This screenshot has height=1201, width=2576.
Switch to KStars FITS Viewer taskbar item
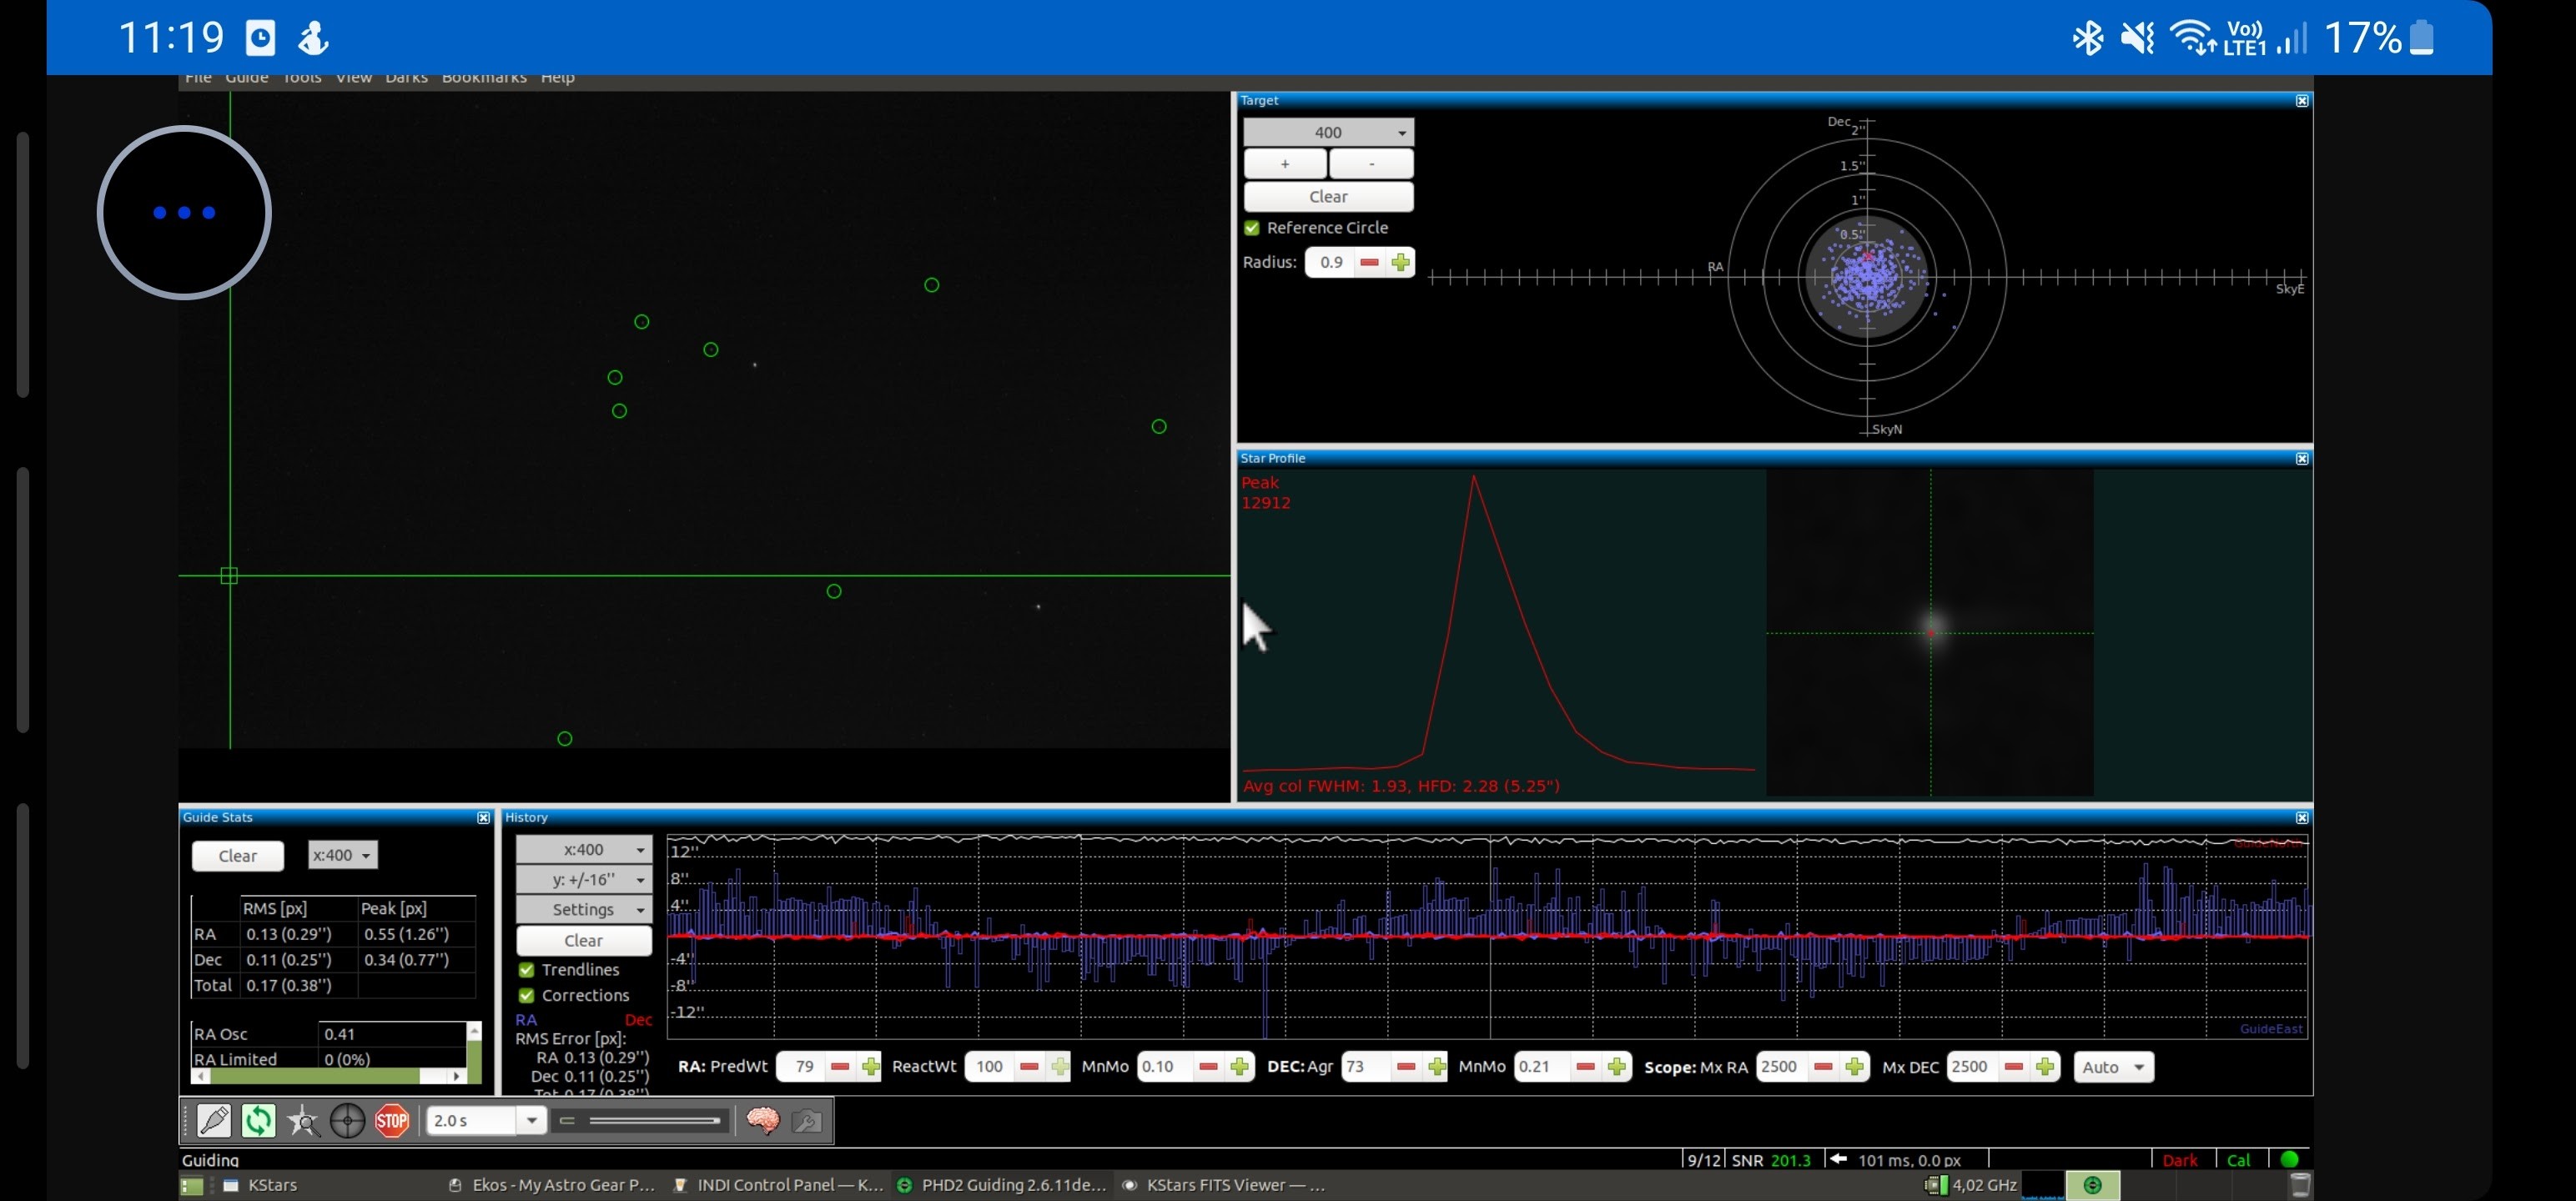click(x=1224, y=1185)
